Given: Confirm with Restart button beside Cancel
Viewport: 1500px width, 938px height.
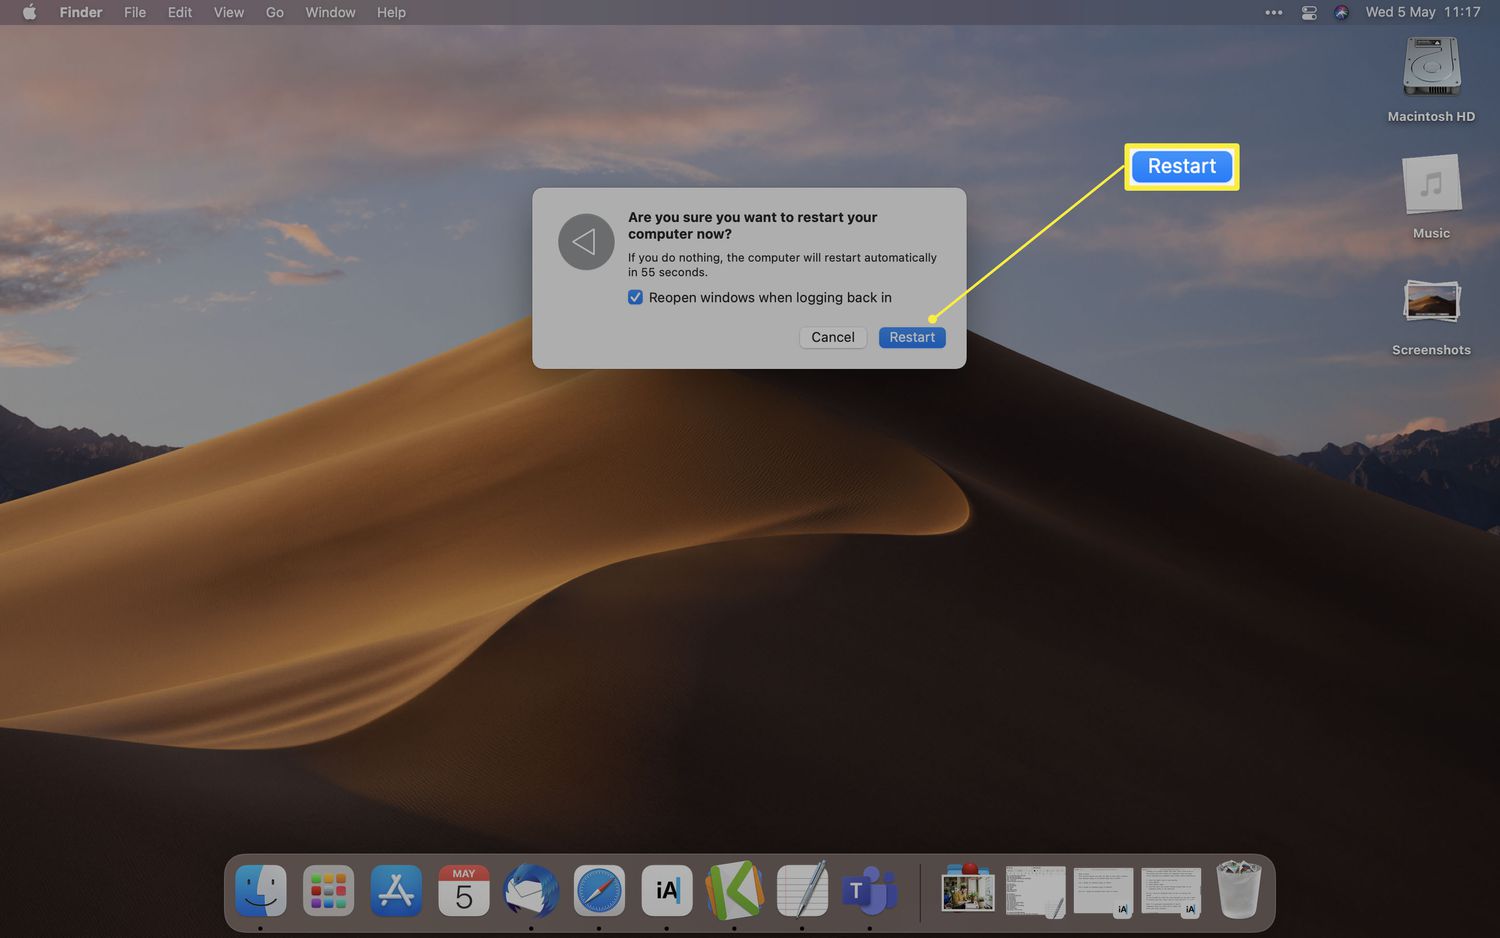Looking at the screenshot, I should pos(912,338).
